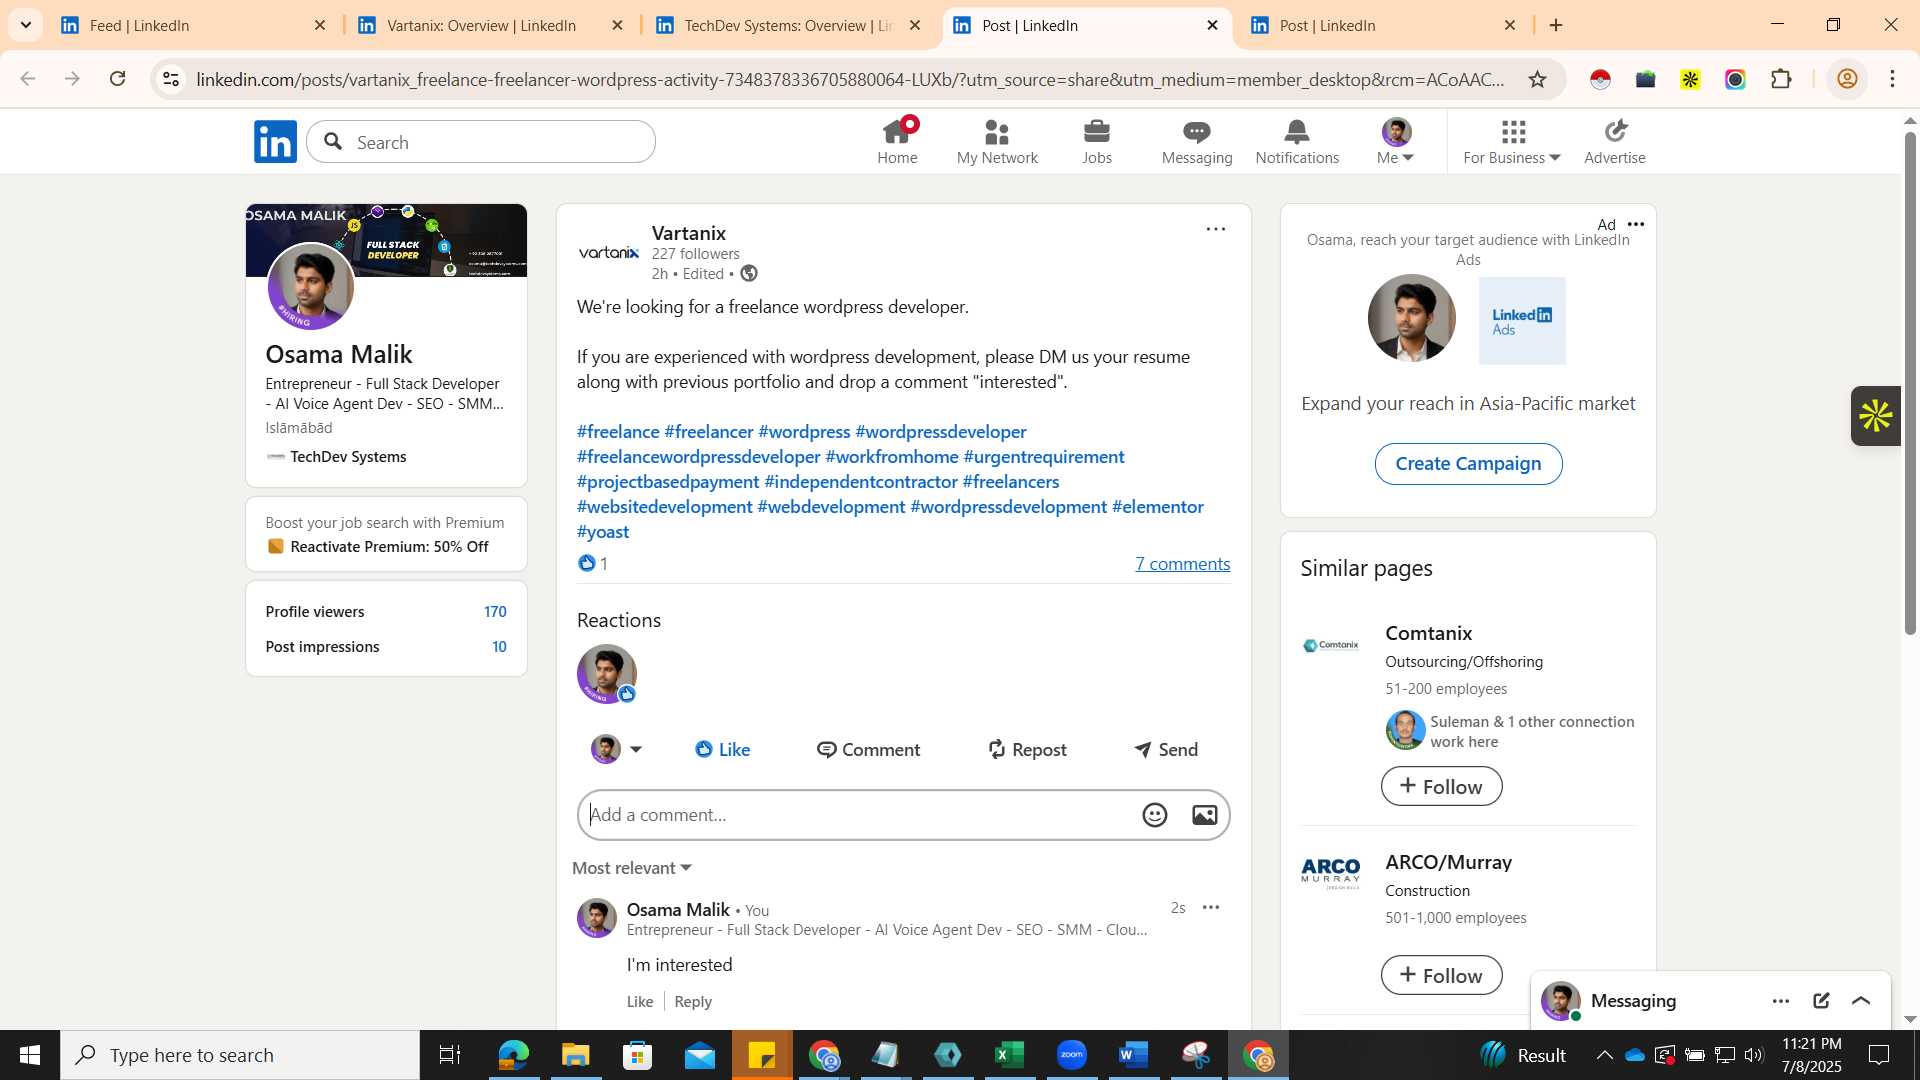Switch to the Feed | LinkedIn tab
The height and width of the screenshot is (1080, 1920).
tap(190, 25)
